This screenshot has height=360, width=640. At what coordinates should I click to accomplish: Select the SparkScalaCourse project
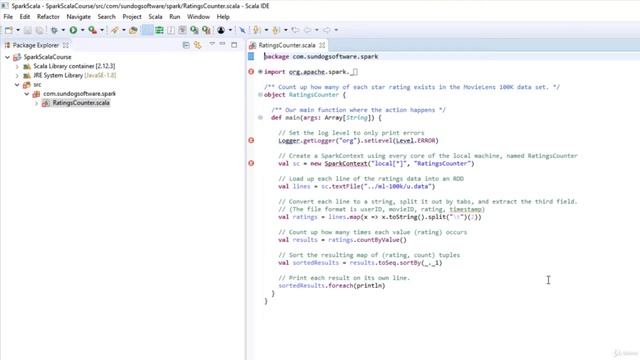pyautogui.click(x=47, y=57)
